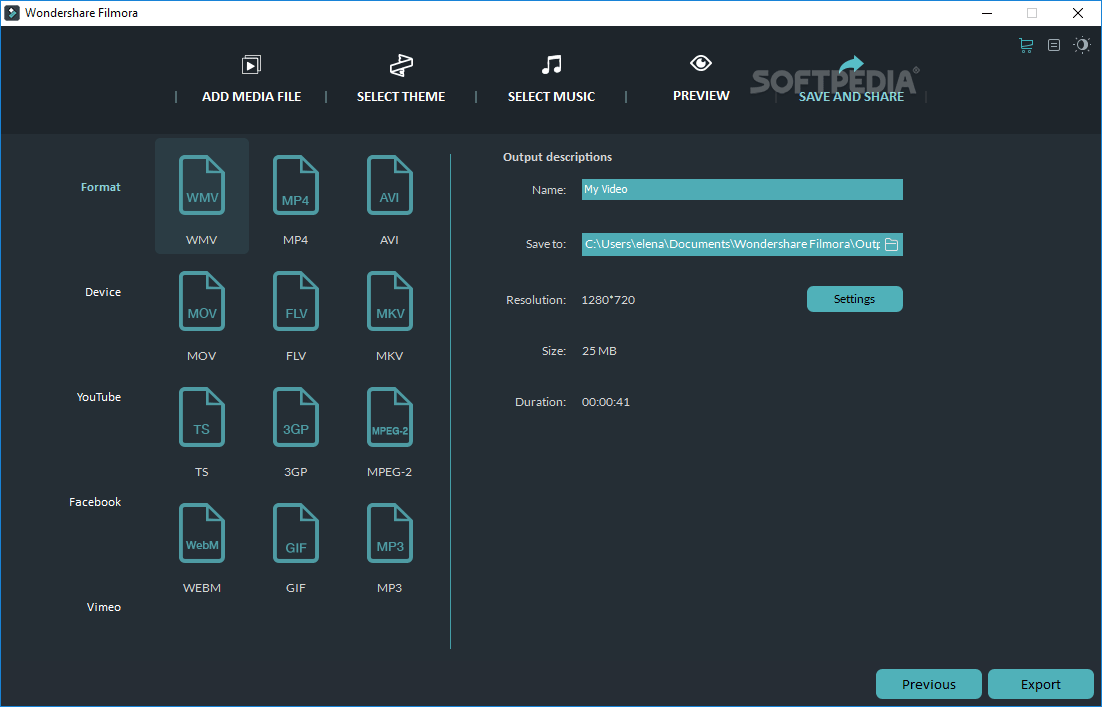Image resolution: width=1102 pixels, height=707 pixels.
Task: Pick MP3 audio format icon
Action: point(390,533)
